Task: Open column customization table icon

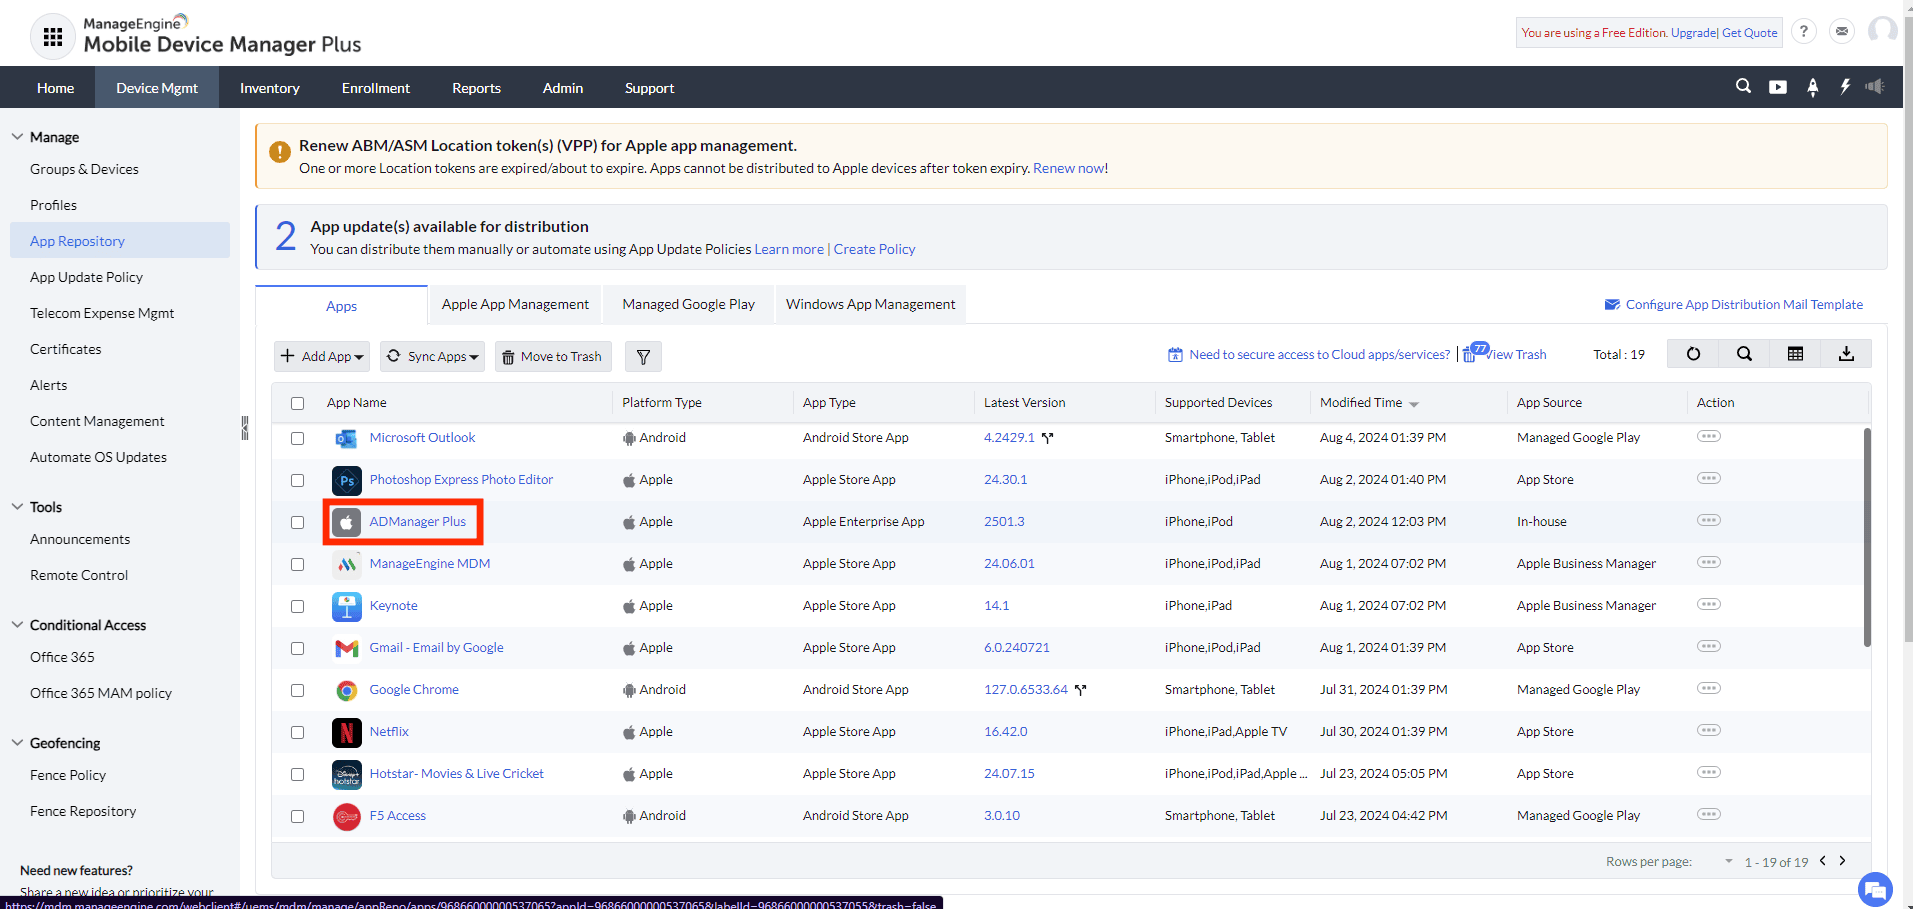Action: pyautogui.click(x=1795, y=353)
